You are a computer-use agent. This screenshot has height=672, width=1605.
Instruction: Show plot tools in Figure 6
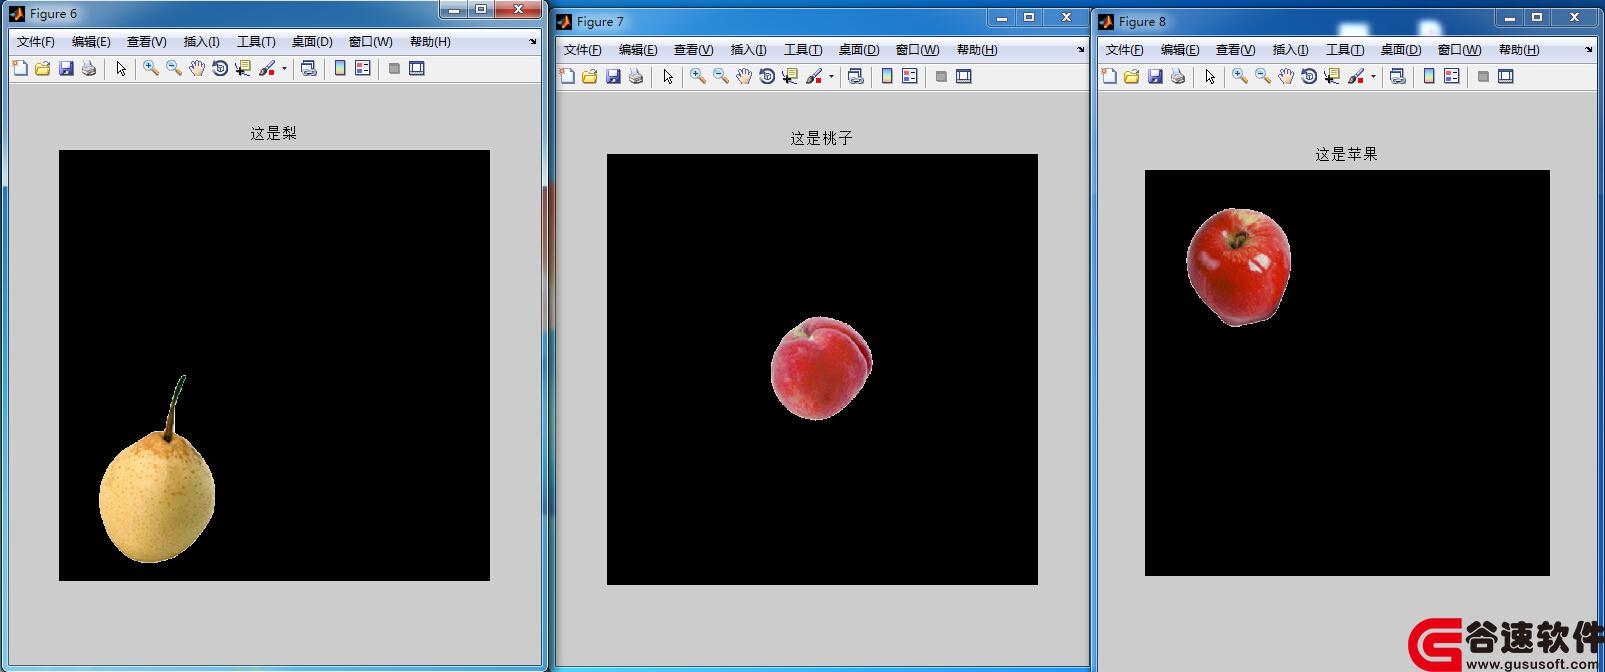pyautogui.click(x=417, y=68)
